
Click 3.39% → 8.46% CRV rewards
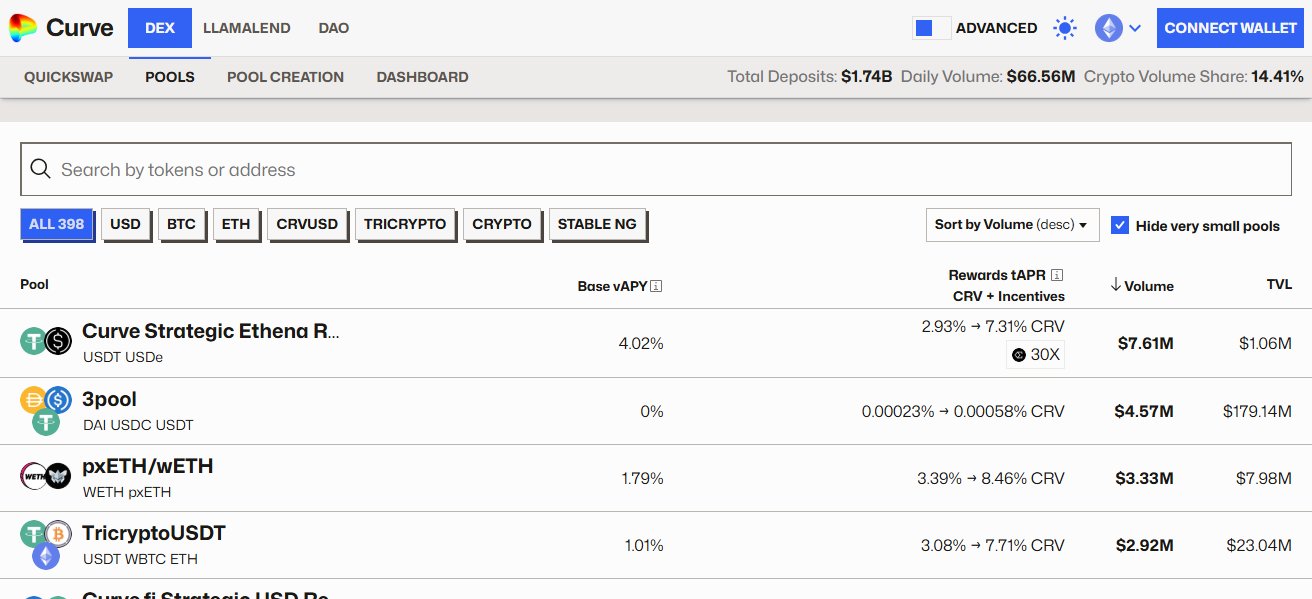pos(991,479)
